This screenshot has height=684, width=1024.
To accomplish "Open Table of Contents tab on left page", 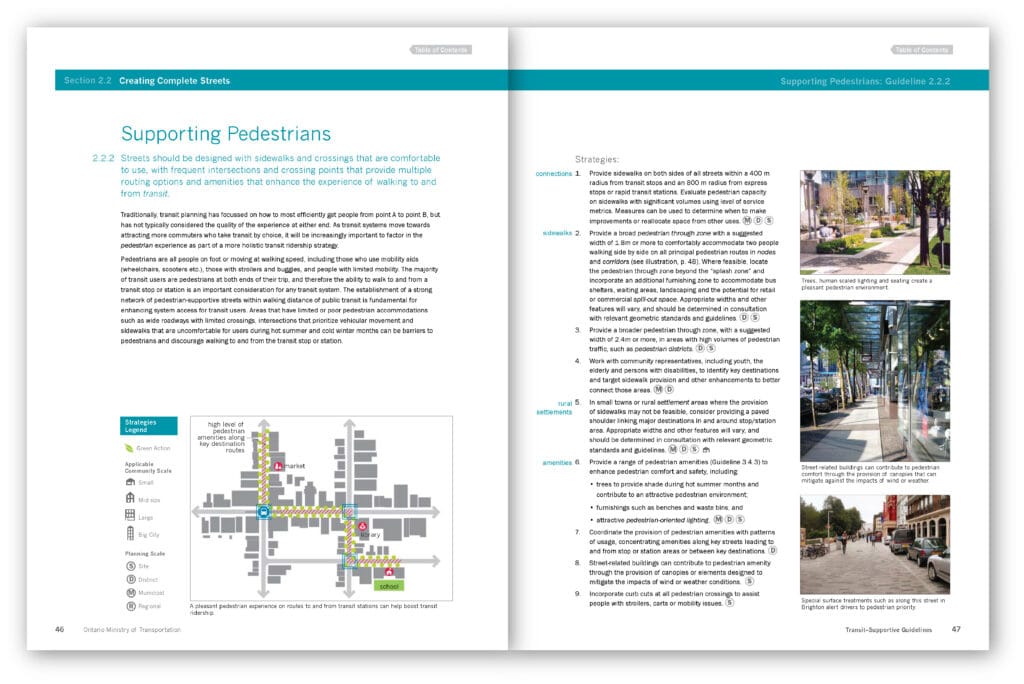I will pos(440,49).
